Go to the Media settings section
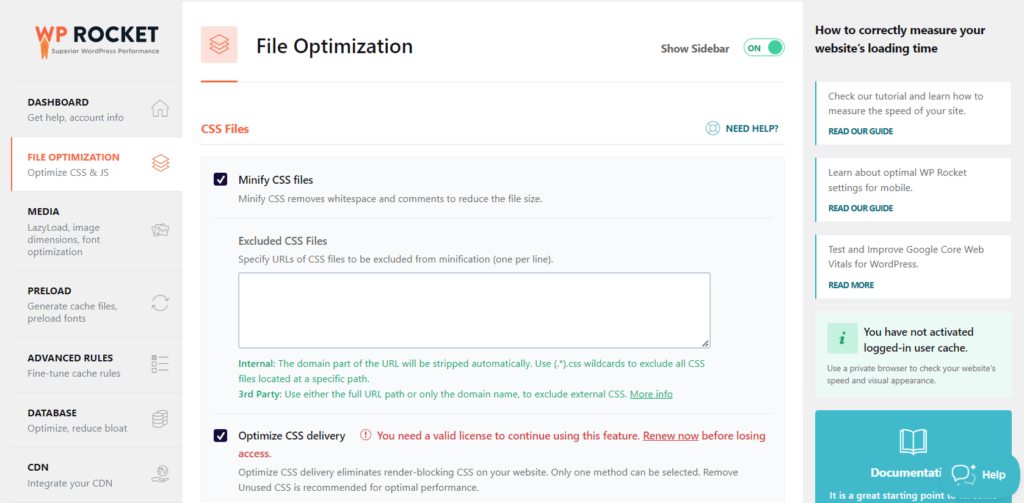The height and width of the screenshot is (503, 1024). pos(97,231)
